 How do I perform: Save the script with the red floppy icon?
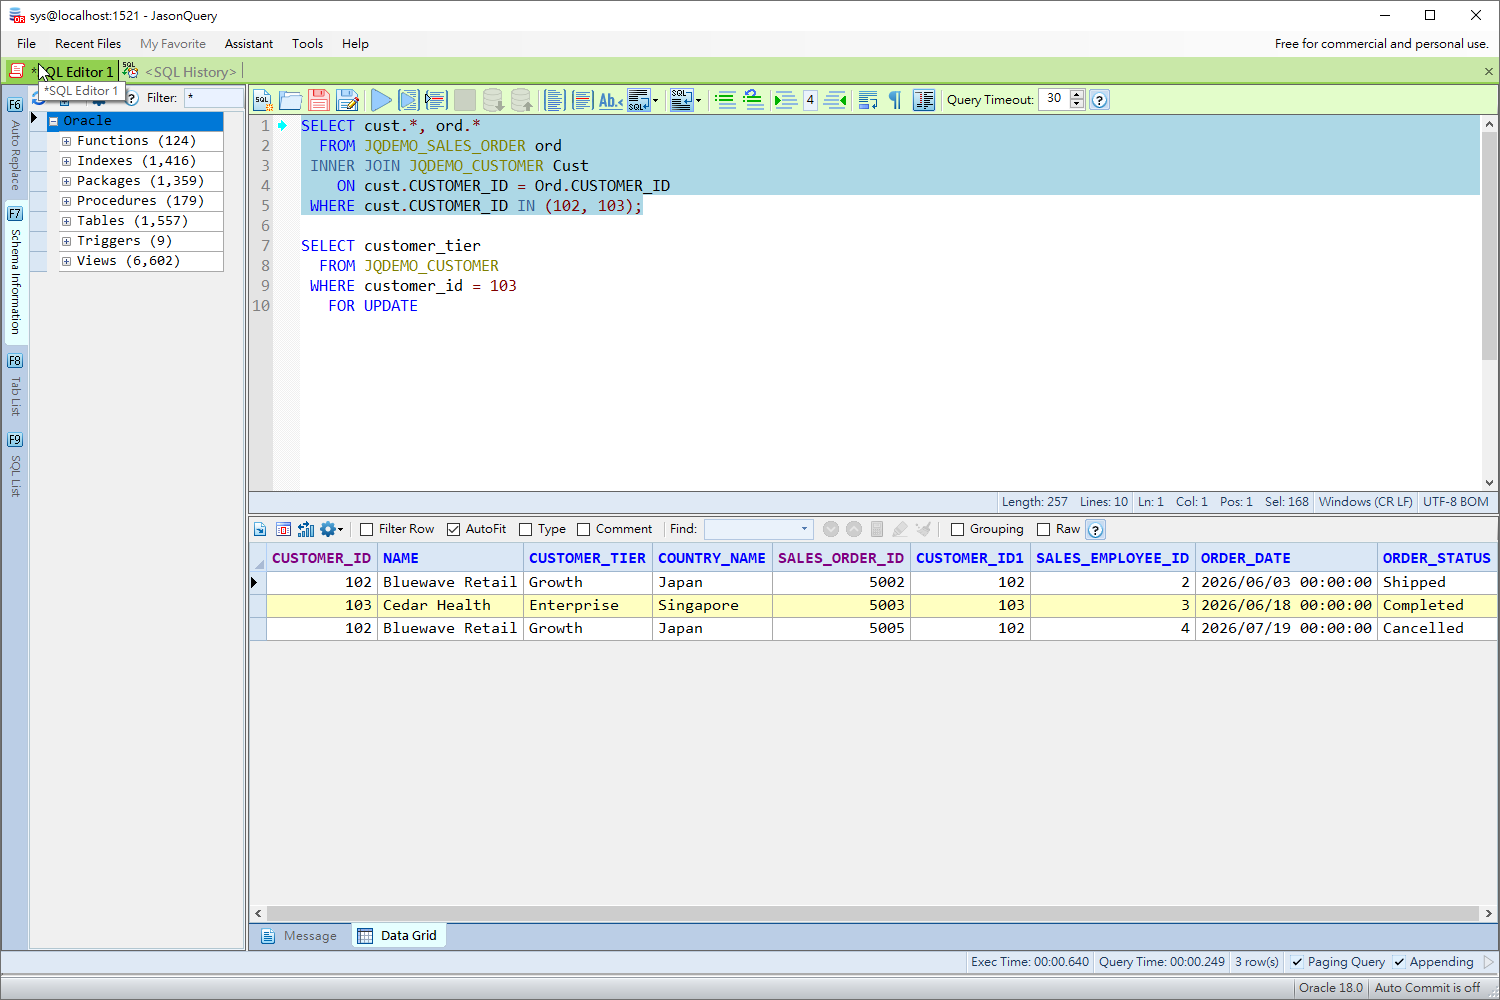(x=319, y=100)
